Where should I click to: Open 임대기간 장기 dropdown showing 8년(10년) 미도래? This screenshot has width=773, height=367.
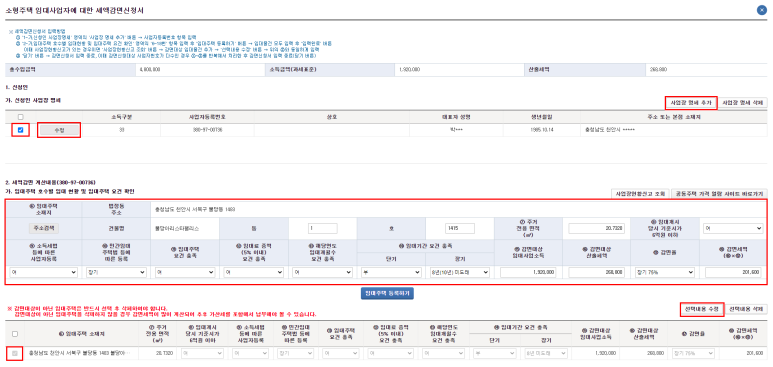(459, 272)
